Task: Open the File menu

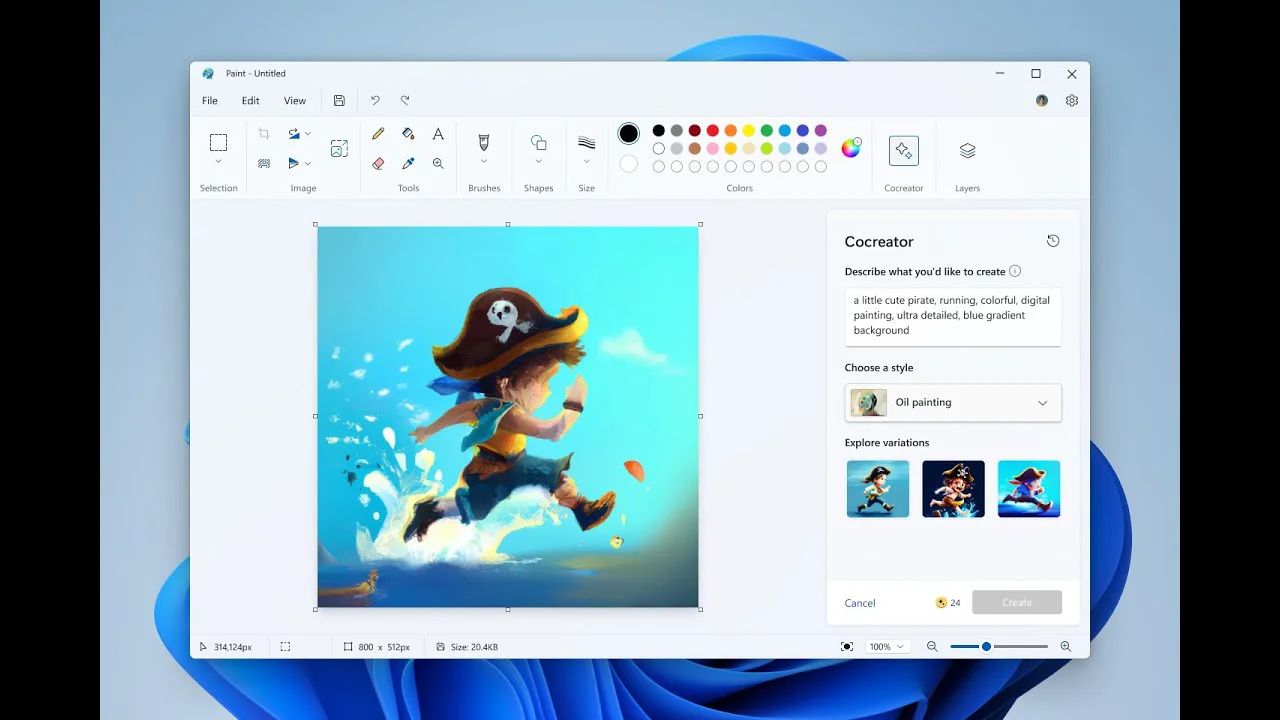Action: tap(210, 101)
